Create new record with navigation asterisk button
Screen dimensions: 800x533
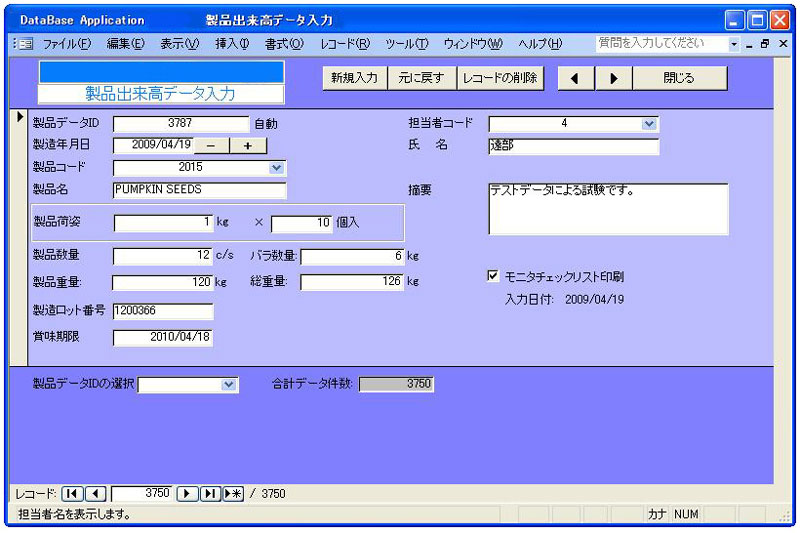pyautogui.click(x=233, y=493)
